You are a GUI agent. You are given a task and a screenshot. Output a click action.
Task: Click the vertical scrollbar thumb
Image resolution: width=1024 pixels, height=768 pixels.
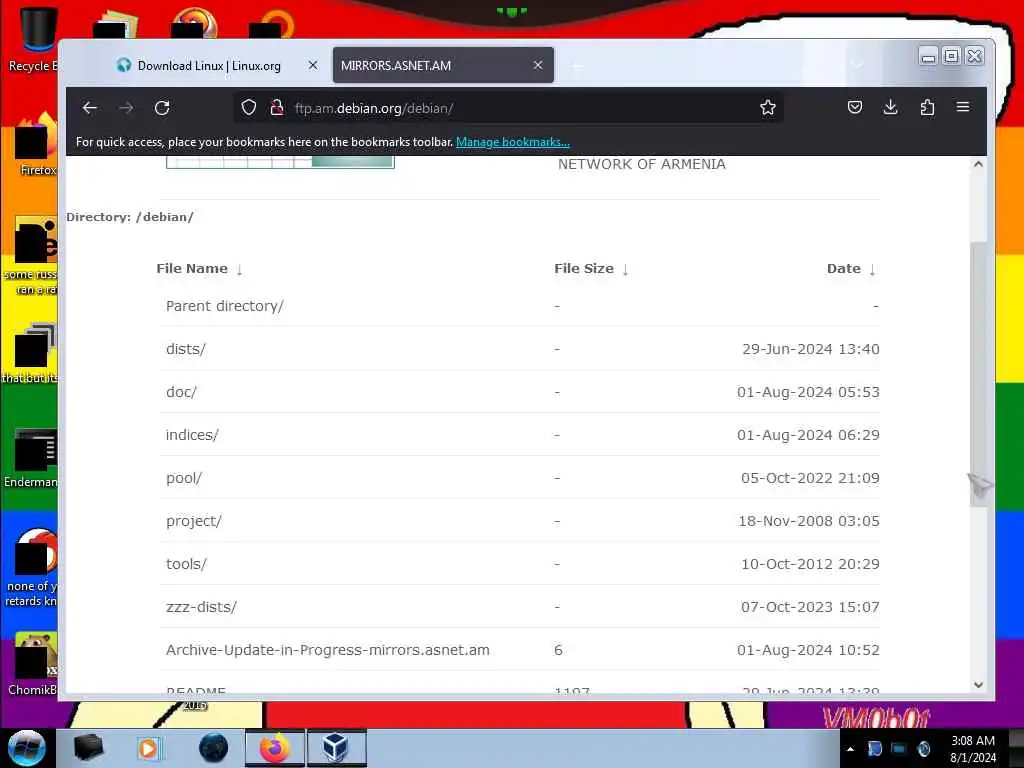point(978,374)
